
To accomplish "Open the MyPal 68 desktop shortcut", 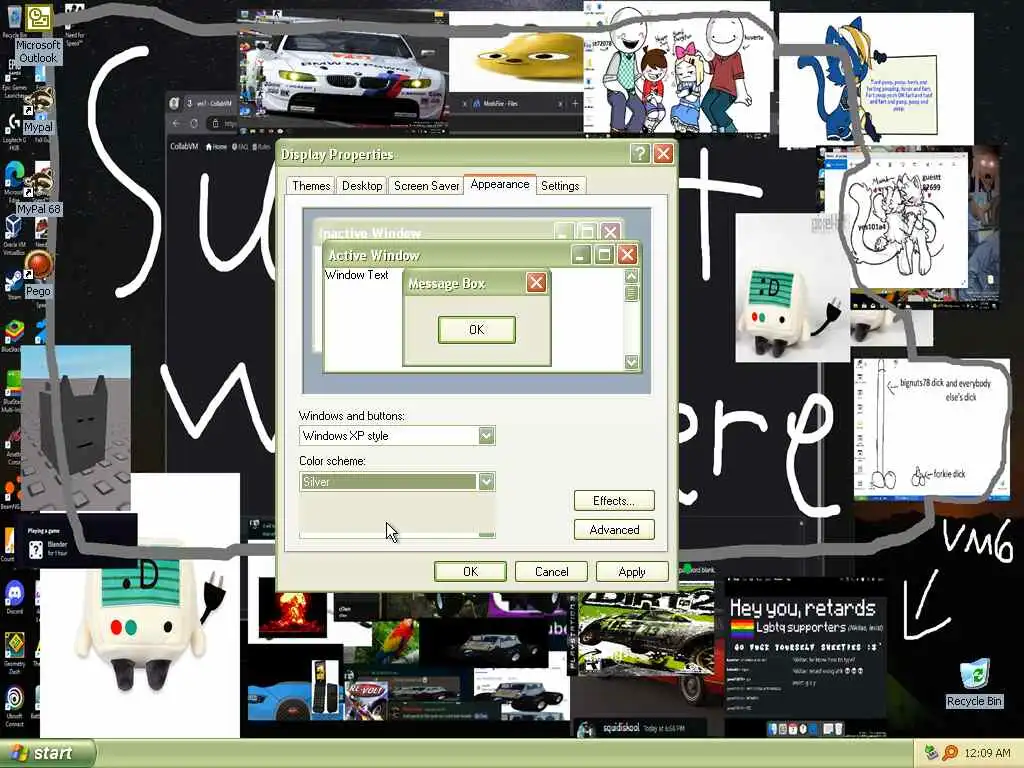I will [39, 191].
